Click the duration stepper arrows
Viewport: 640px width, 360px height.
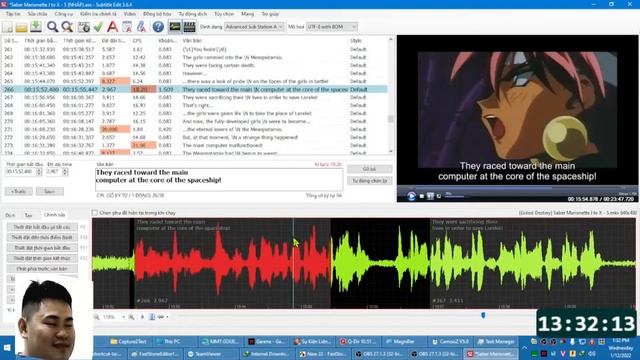65,172
